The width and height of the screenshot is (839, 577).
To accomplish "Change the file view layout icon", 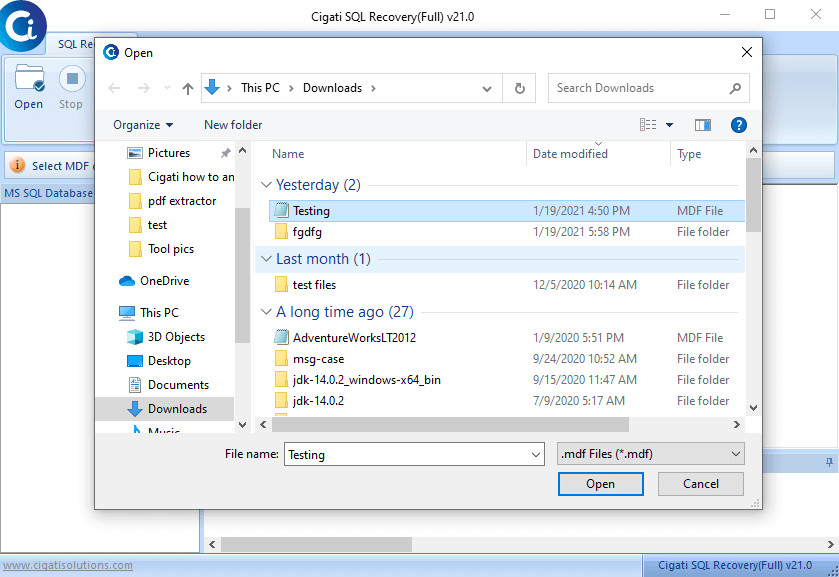I will click(x=648, y=125).
